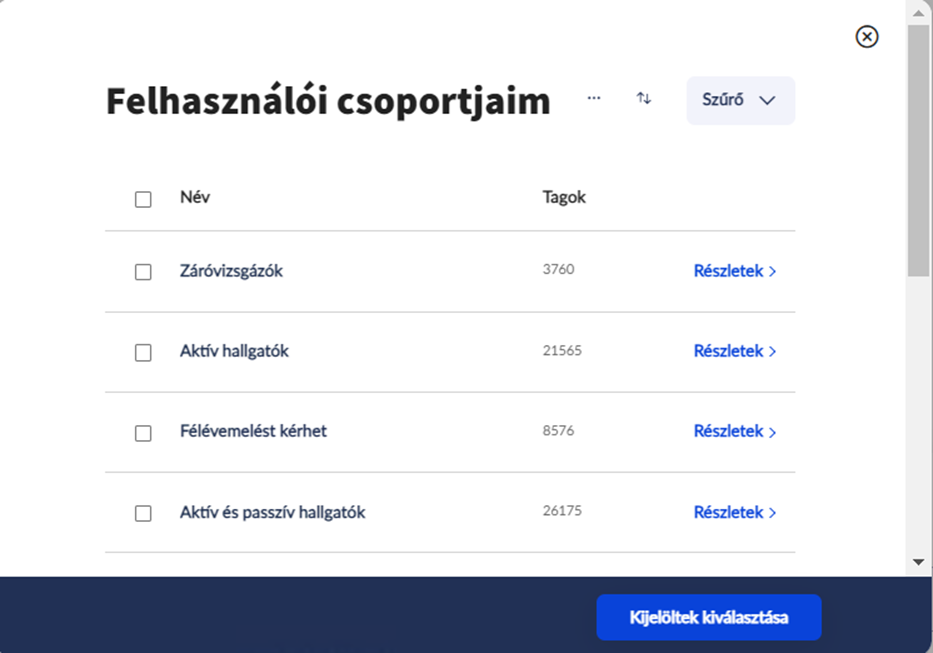Image resolution: width=933 pixels, height=653 pixels.
Task: Mark the Aktív és passzív hallgatók checkbox
Action: coord(143,513)
